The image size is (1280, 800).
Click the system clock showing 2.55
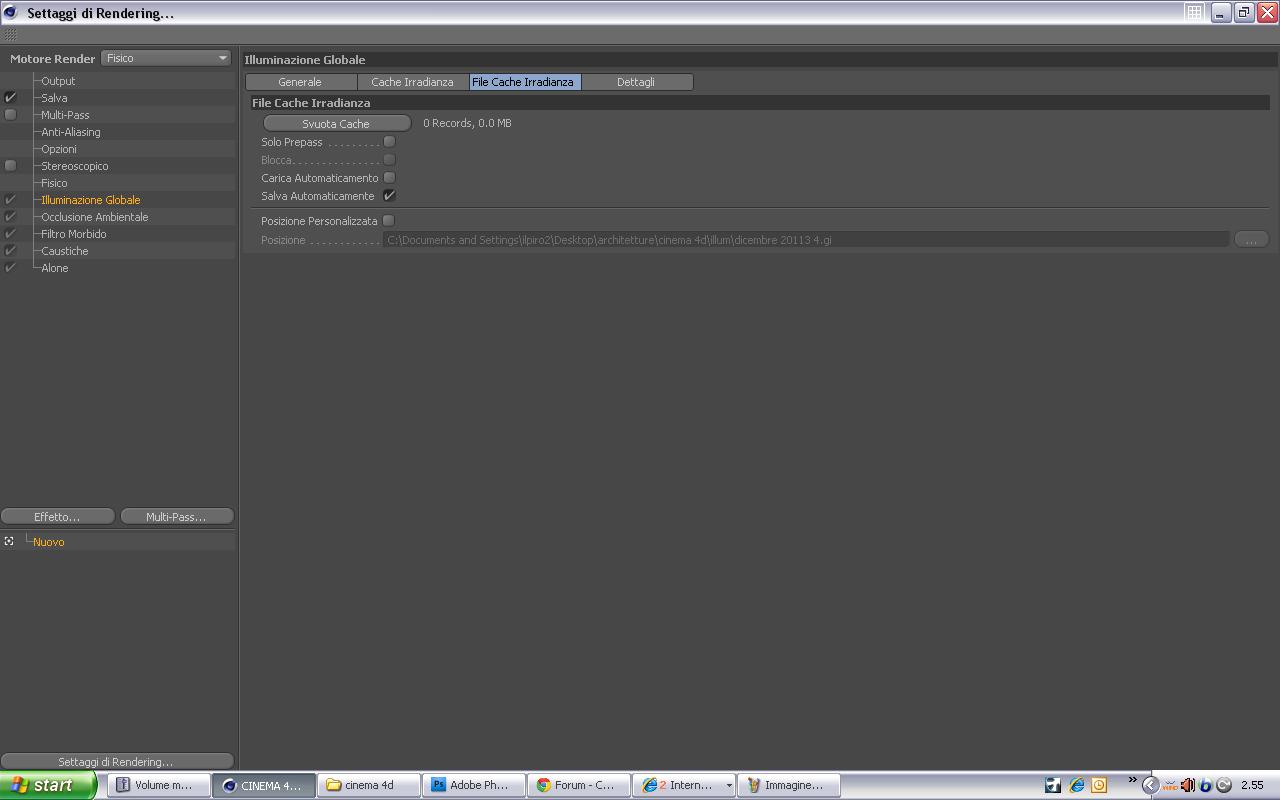[x=1252, y=785]
